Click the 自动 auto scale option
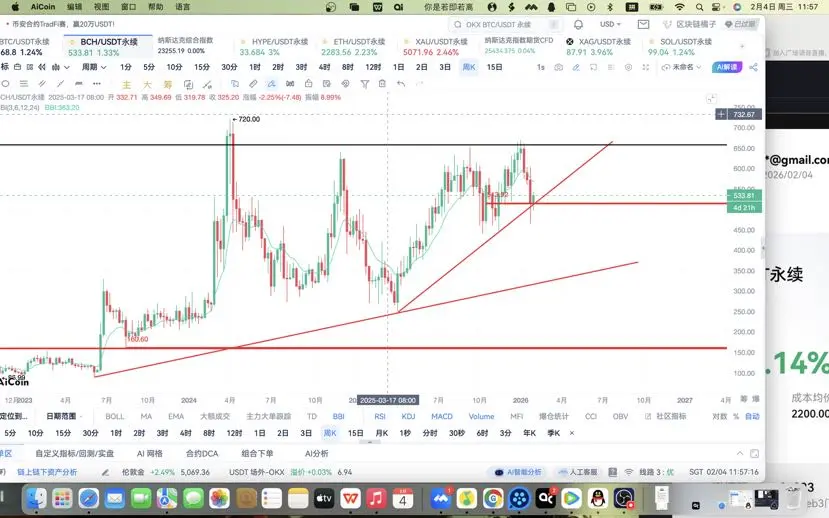This screenshot has width=829, height=518. point(752,417)
